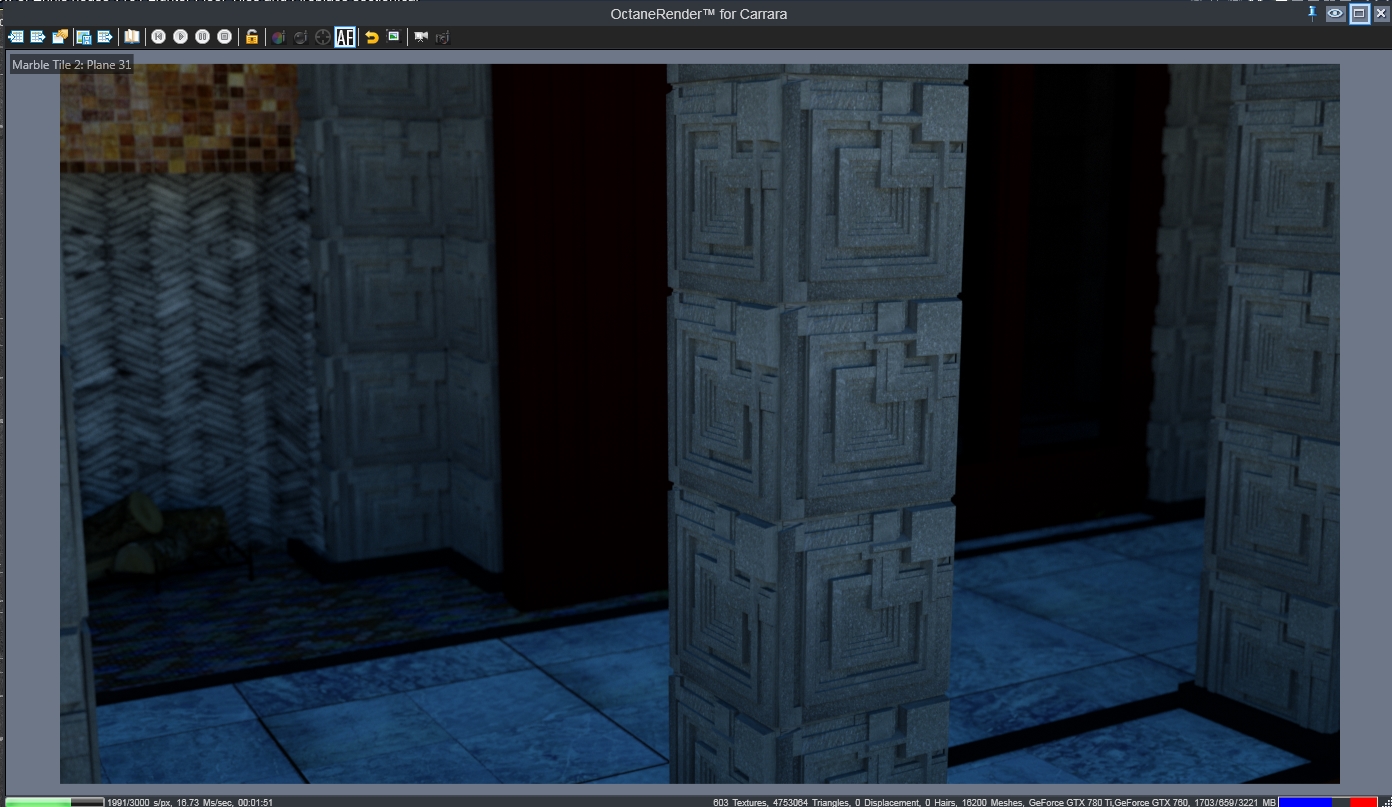Click the save render image icon
This screenshot has height=807, width=1392.
coord(84,37)
